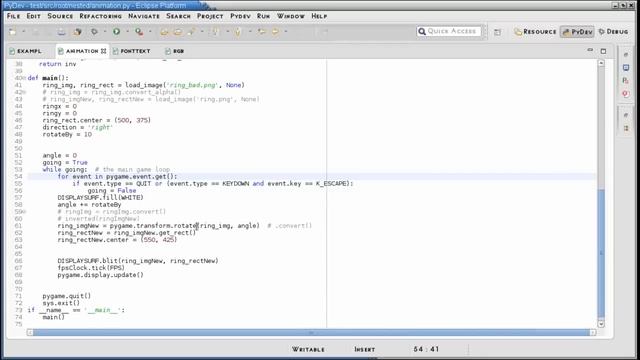Viewport: 640px width, 360px height.
Task: Click the Insert status bar entry
Action: pos(364,349)
